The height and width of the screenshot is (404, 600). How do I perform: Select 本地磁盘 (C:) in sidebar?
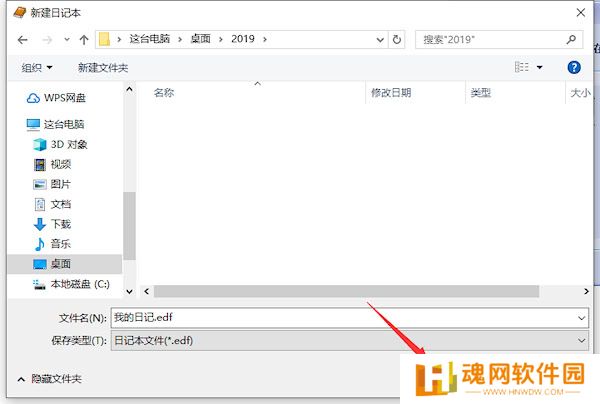tap(72, 284)
